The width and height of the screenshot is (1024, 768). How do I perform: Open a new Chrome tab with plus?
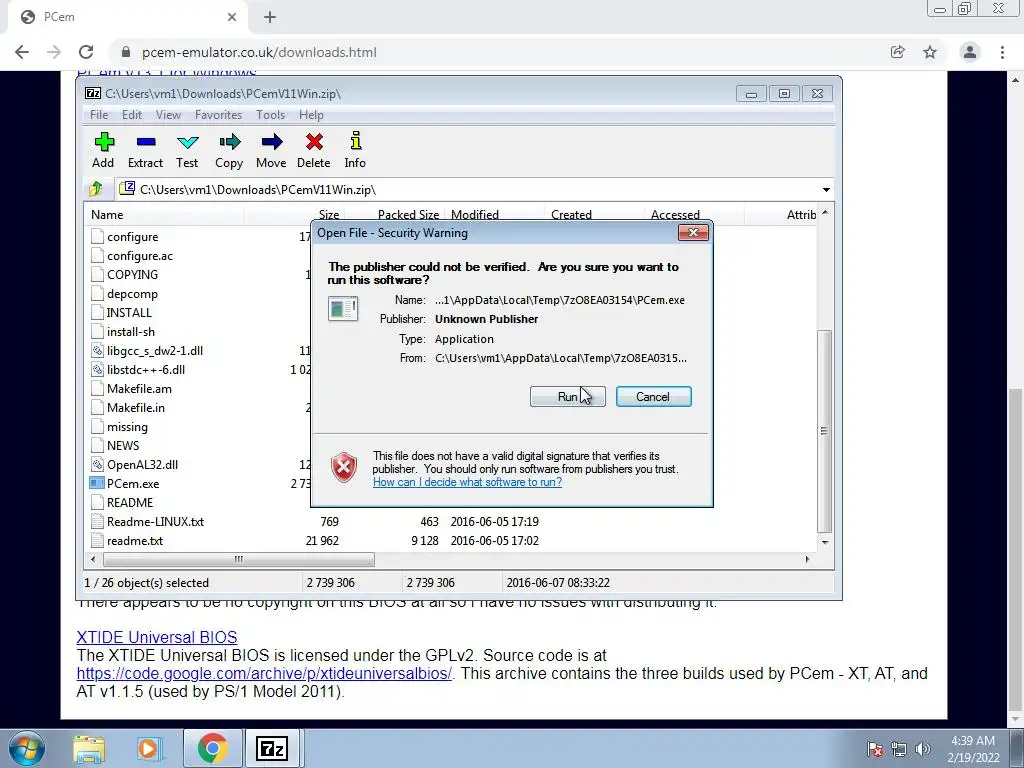point(270,17)
